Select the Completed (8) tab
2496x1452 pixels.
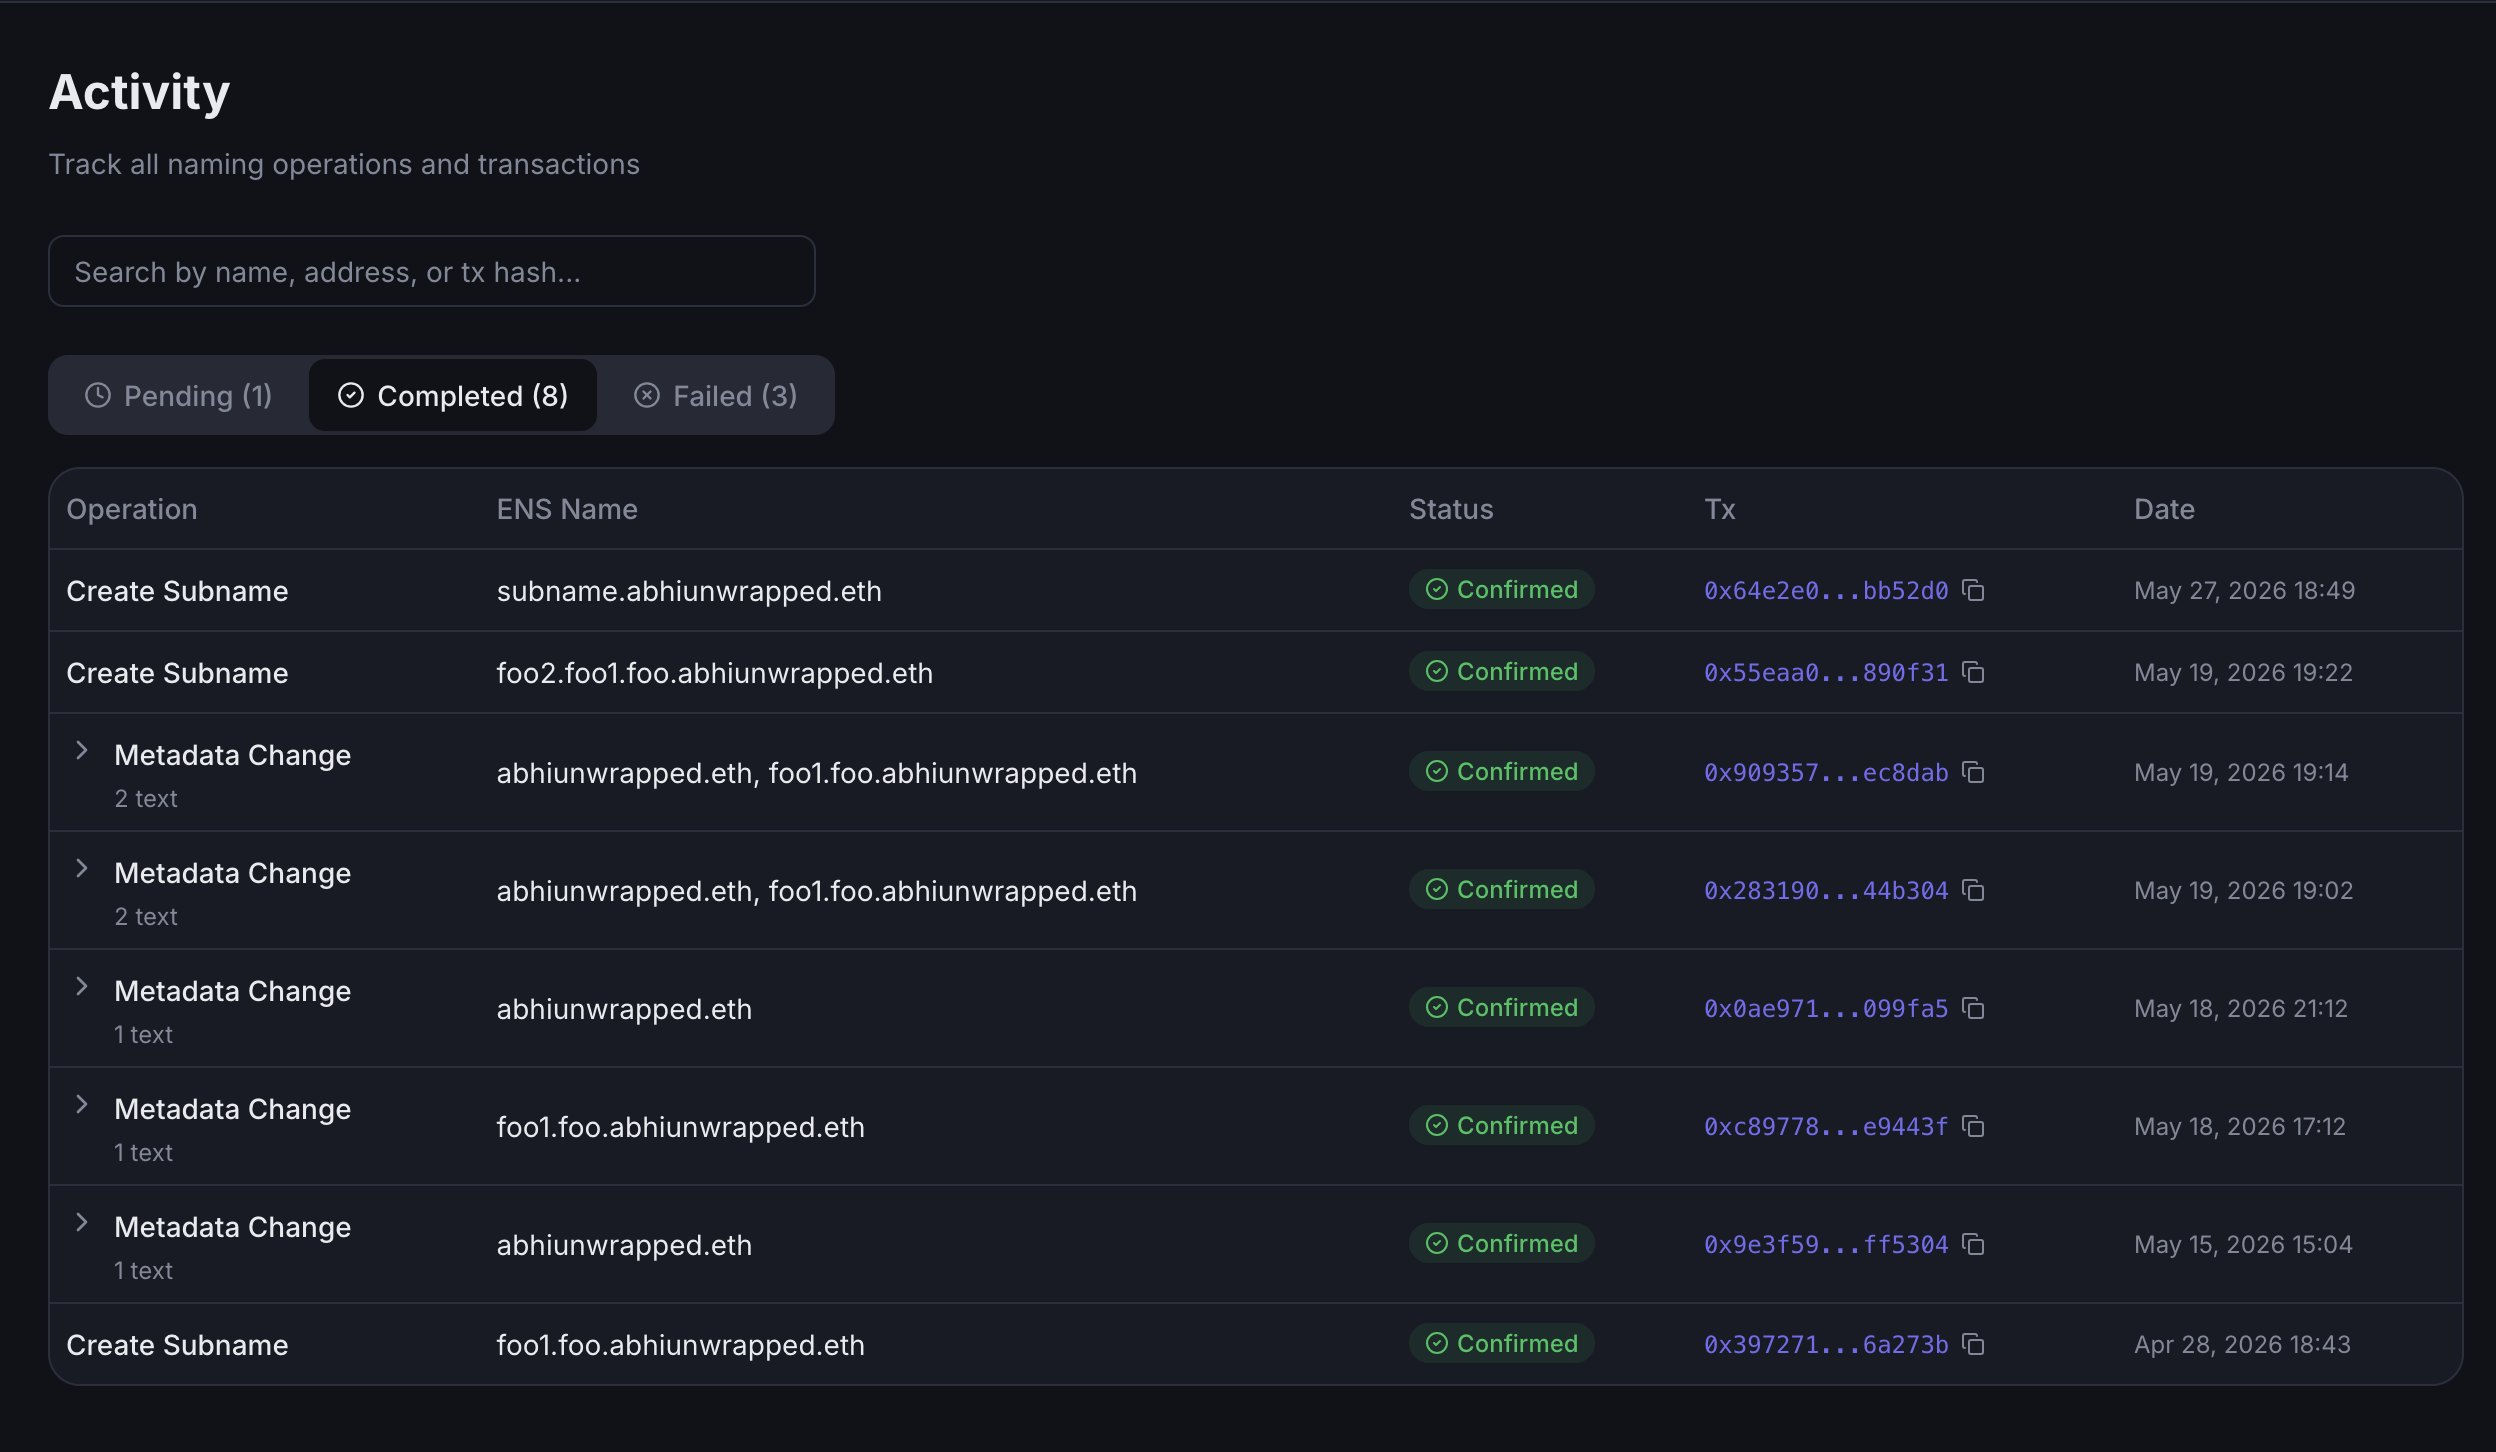coord(453,396)
